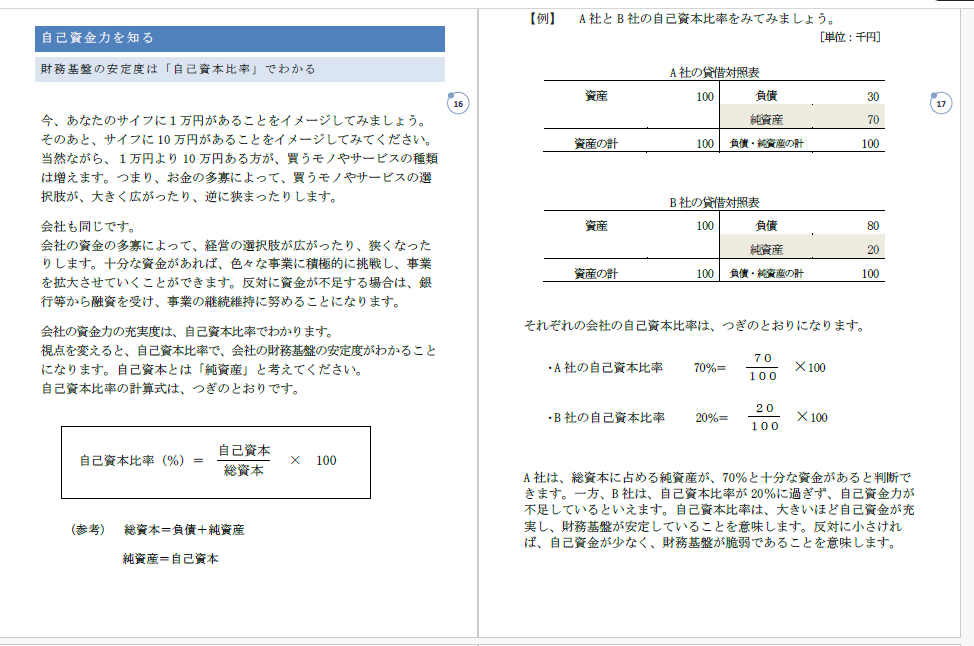Click the 負債 value 80 in B社 table
974x646 pixels.
873,226
